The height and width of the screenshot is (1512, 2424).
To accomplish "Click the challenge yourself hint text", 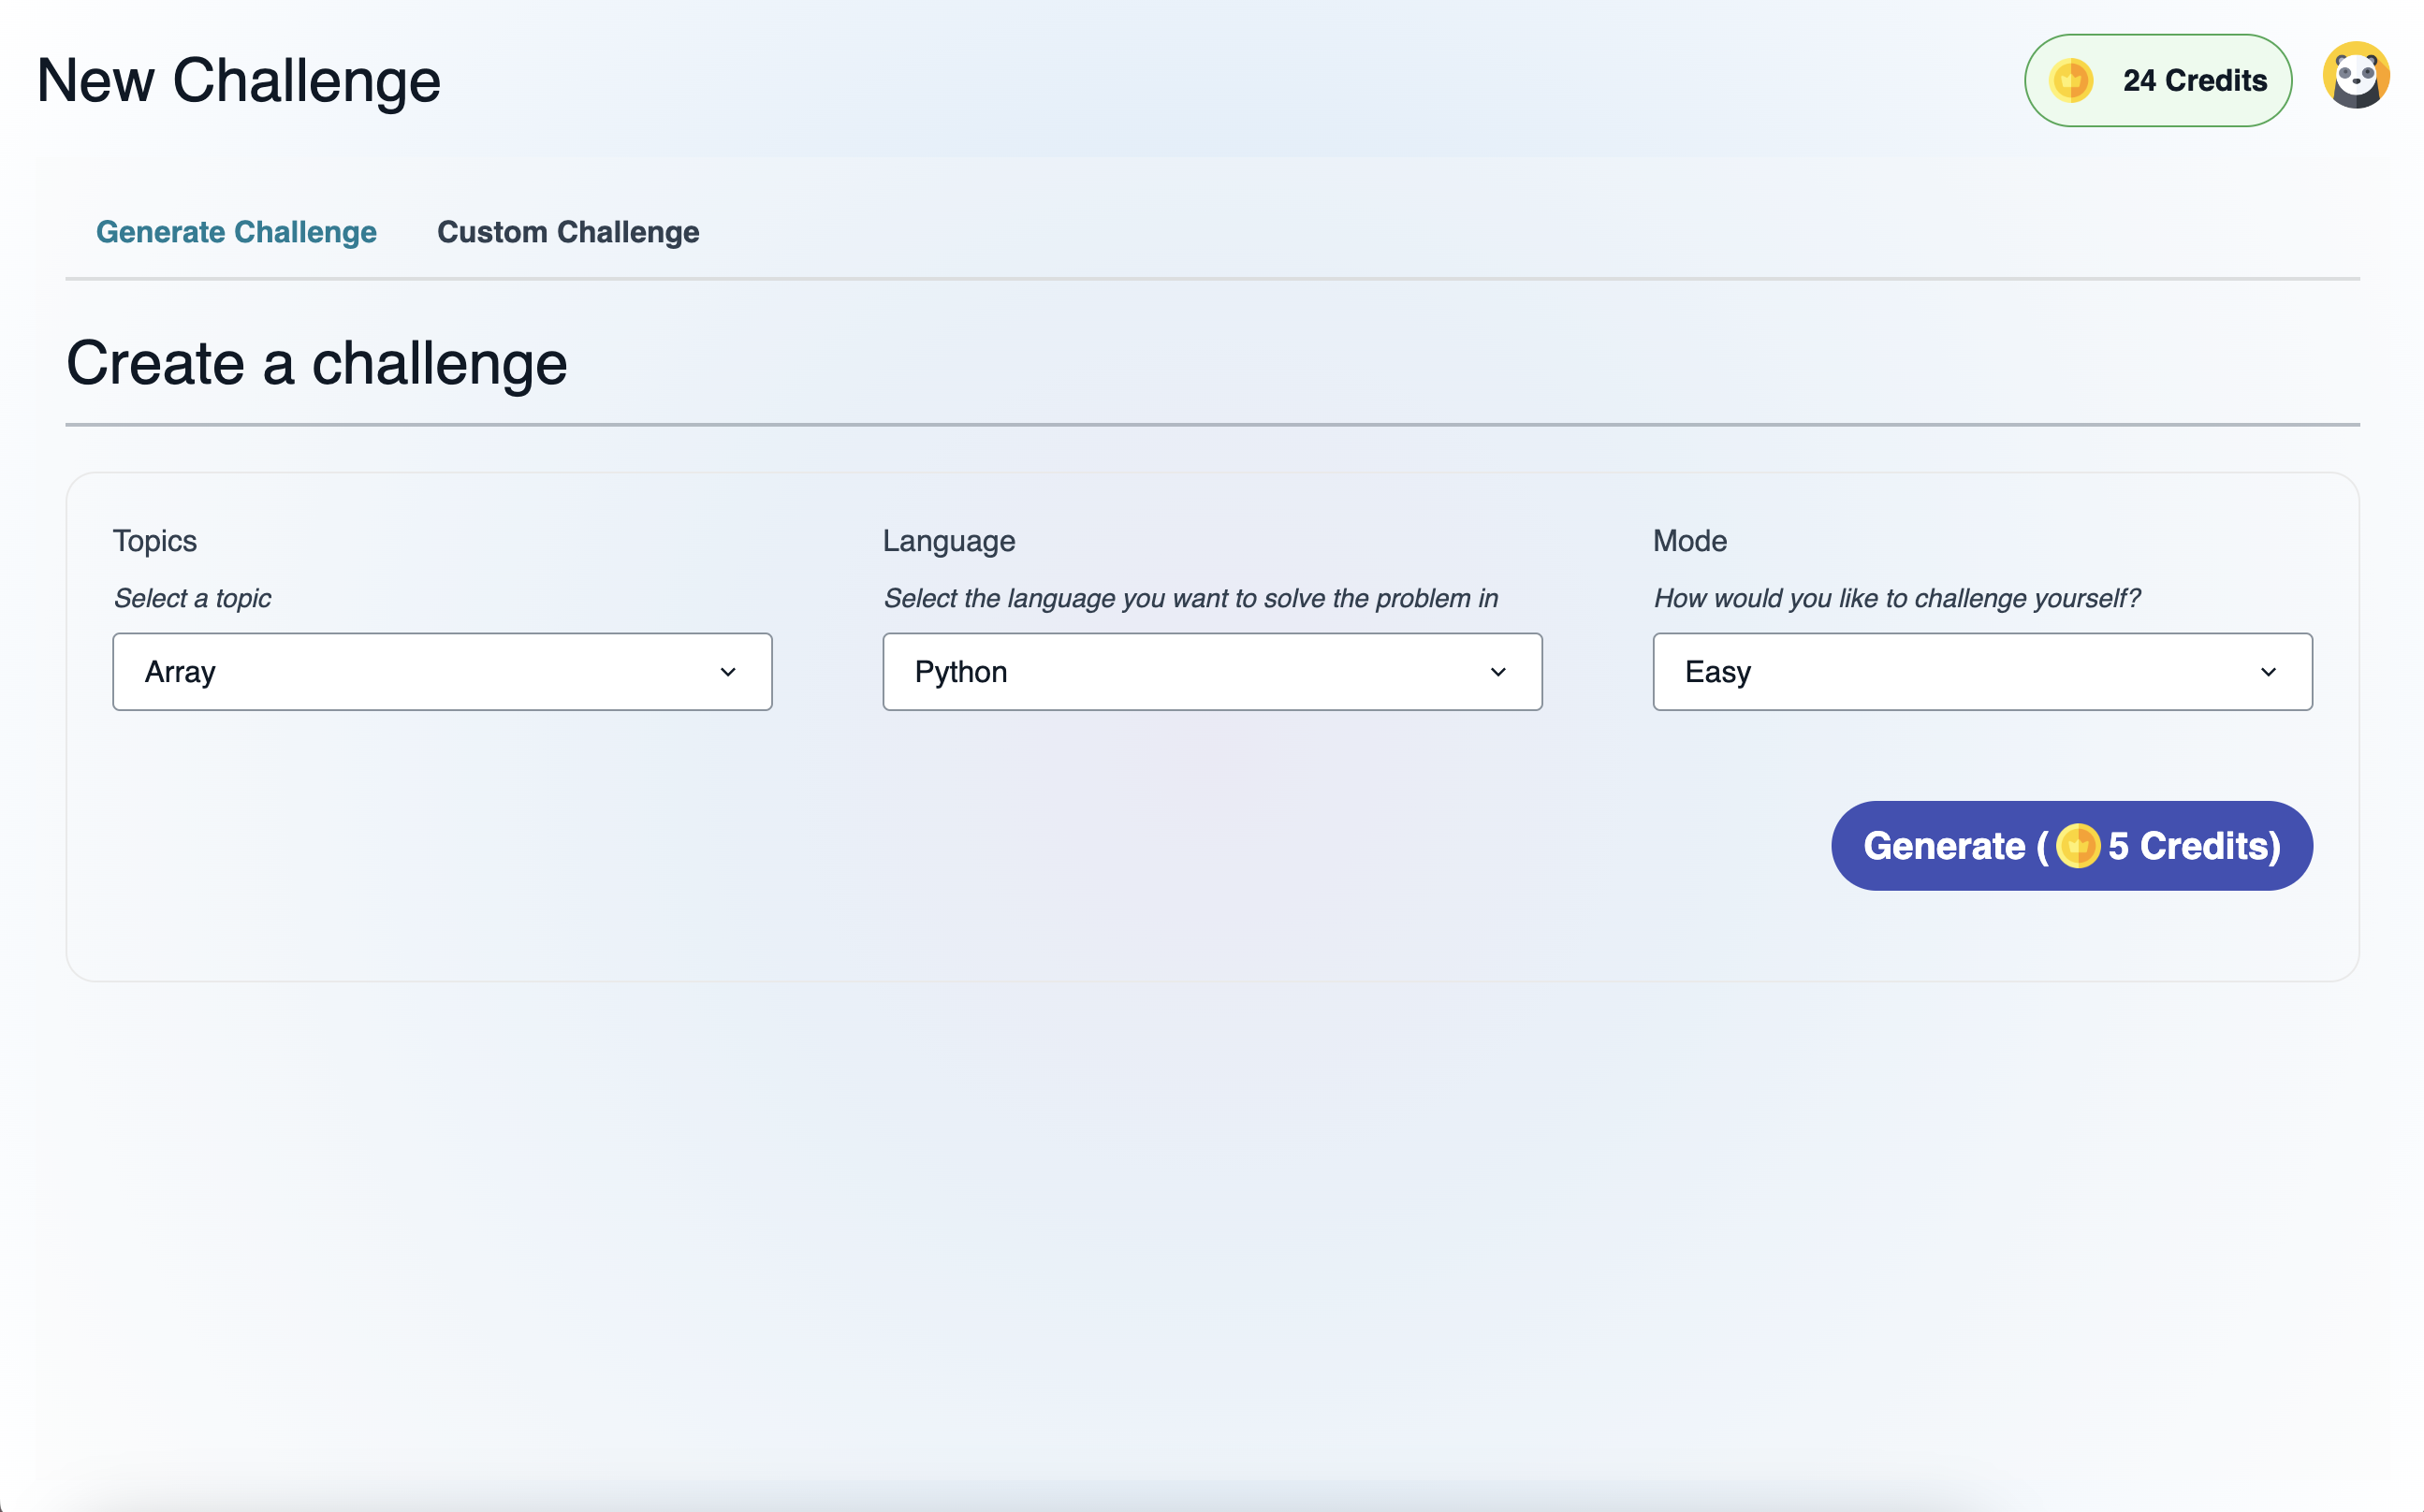I will 1896,598.
